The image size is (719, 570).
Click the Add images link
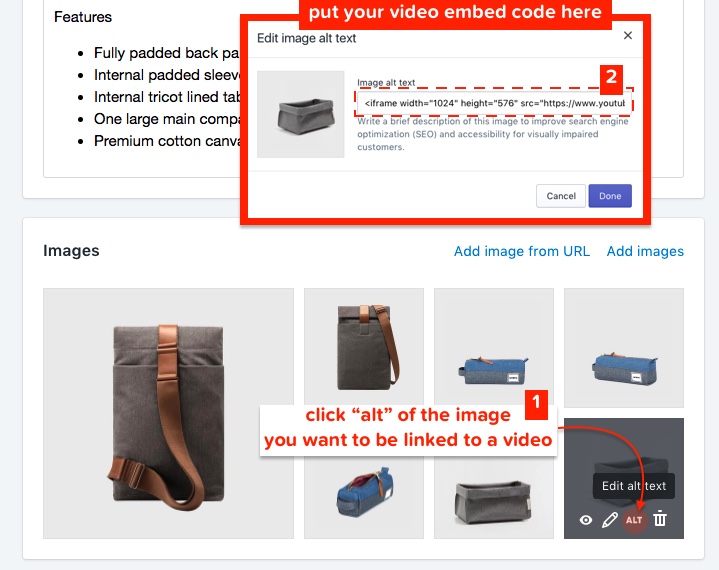pos(645,251)
